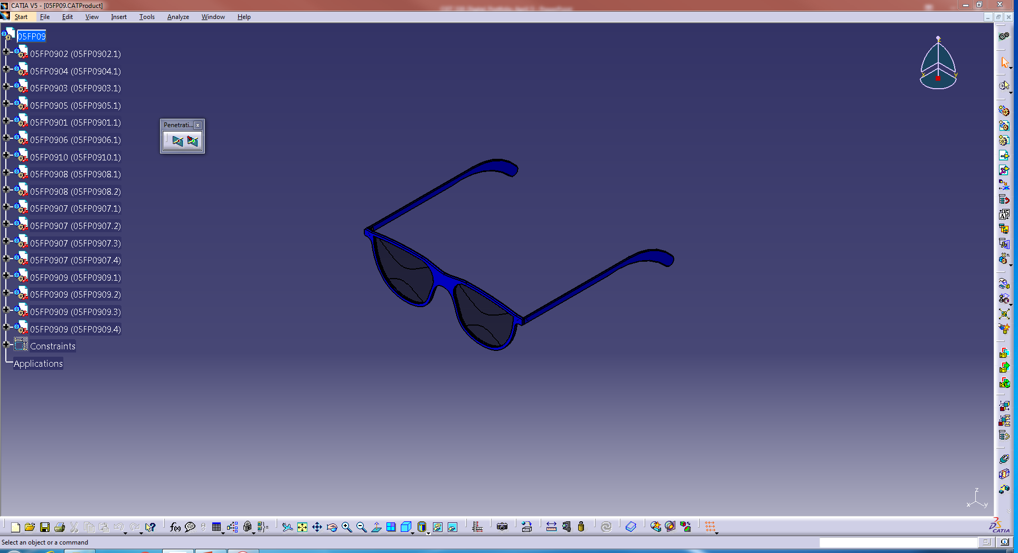Image resolution: width=1018 pixels, height=553 pixels.
Task: Open the Tools menu
Action: pyautogui.click(x=147, y=17)
